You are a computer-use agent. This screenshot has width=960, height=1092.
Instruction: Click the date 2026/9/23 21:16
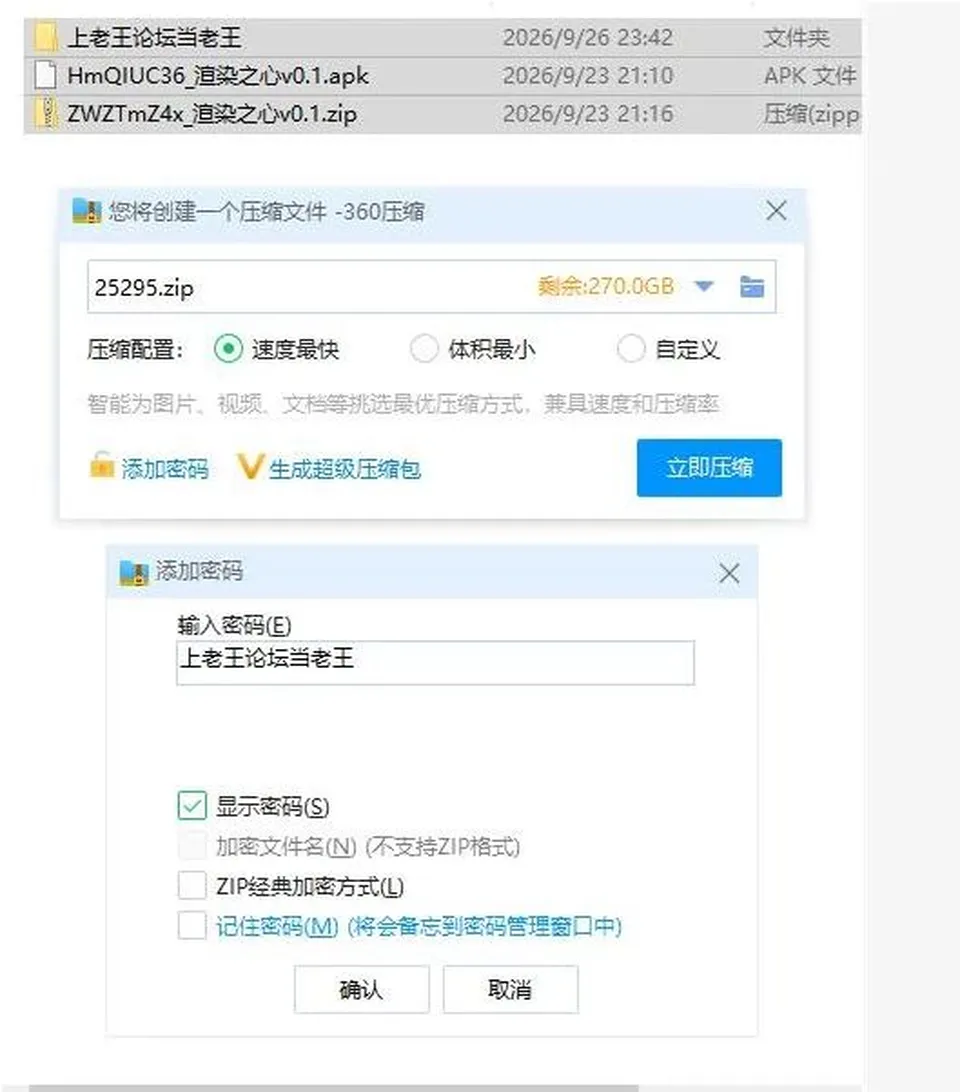[x=588, y=114]
